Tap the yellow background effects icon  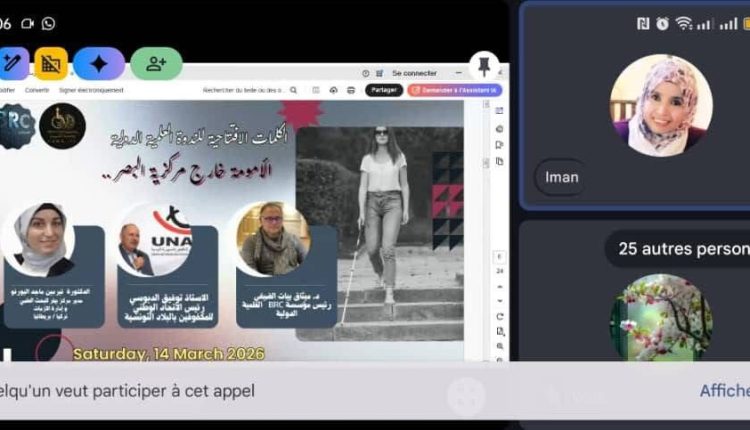(x=51, y=63)
